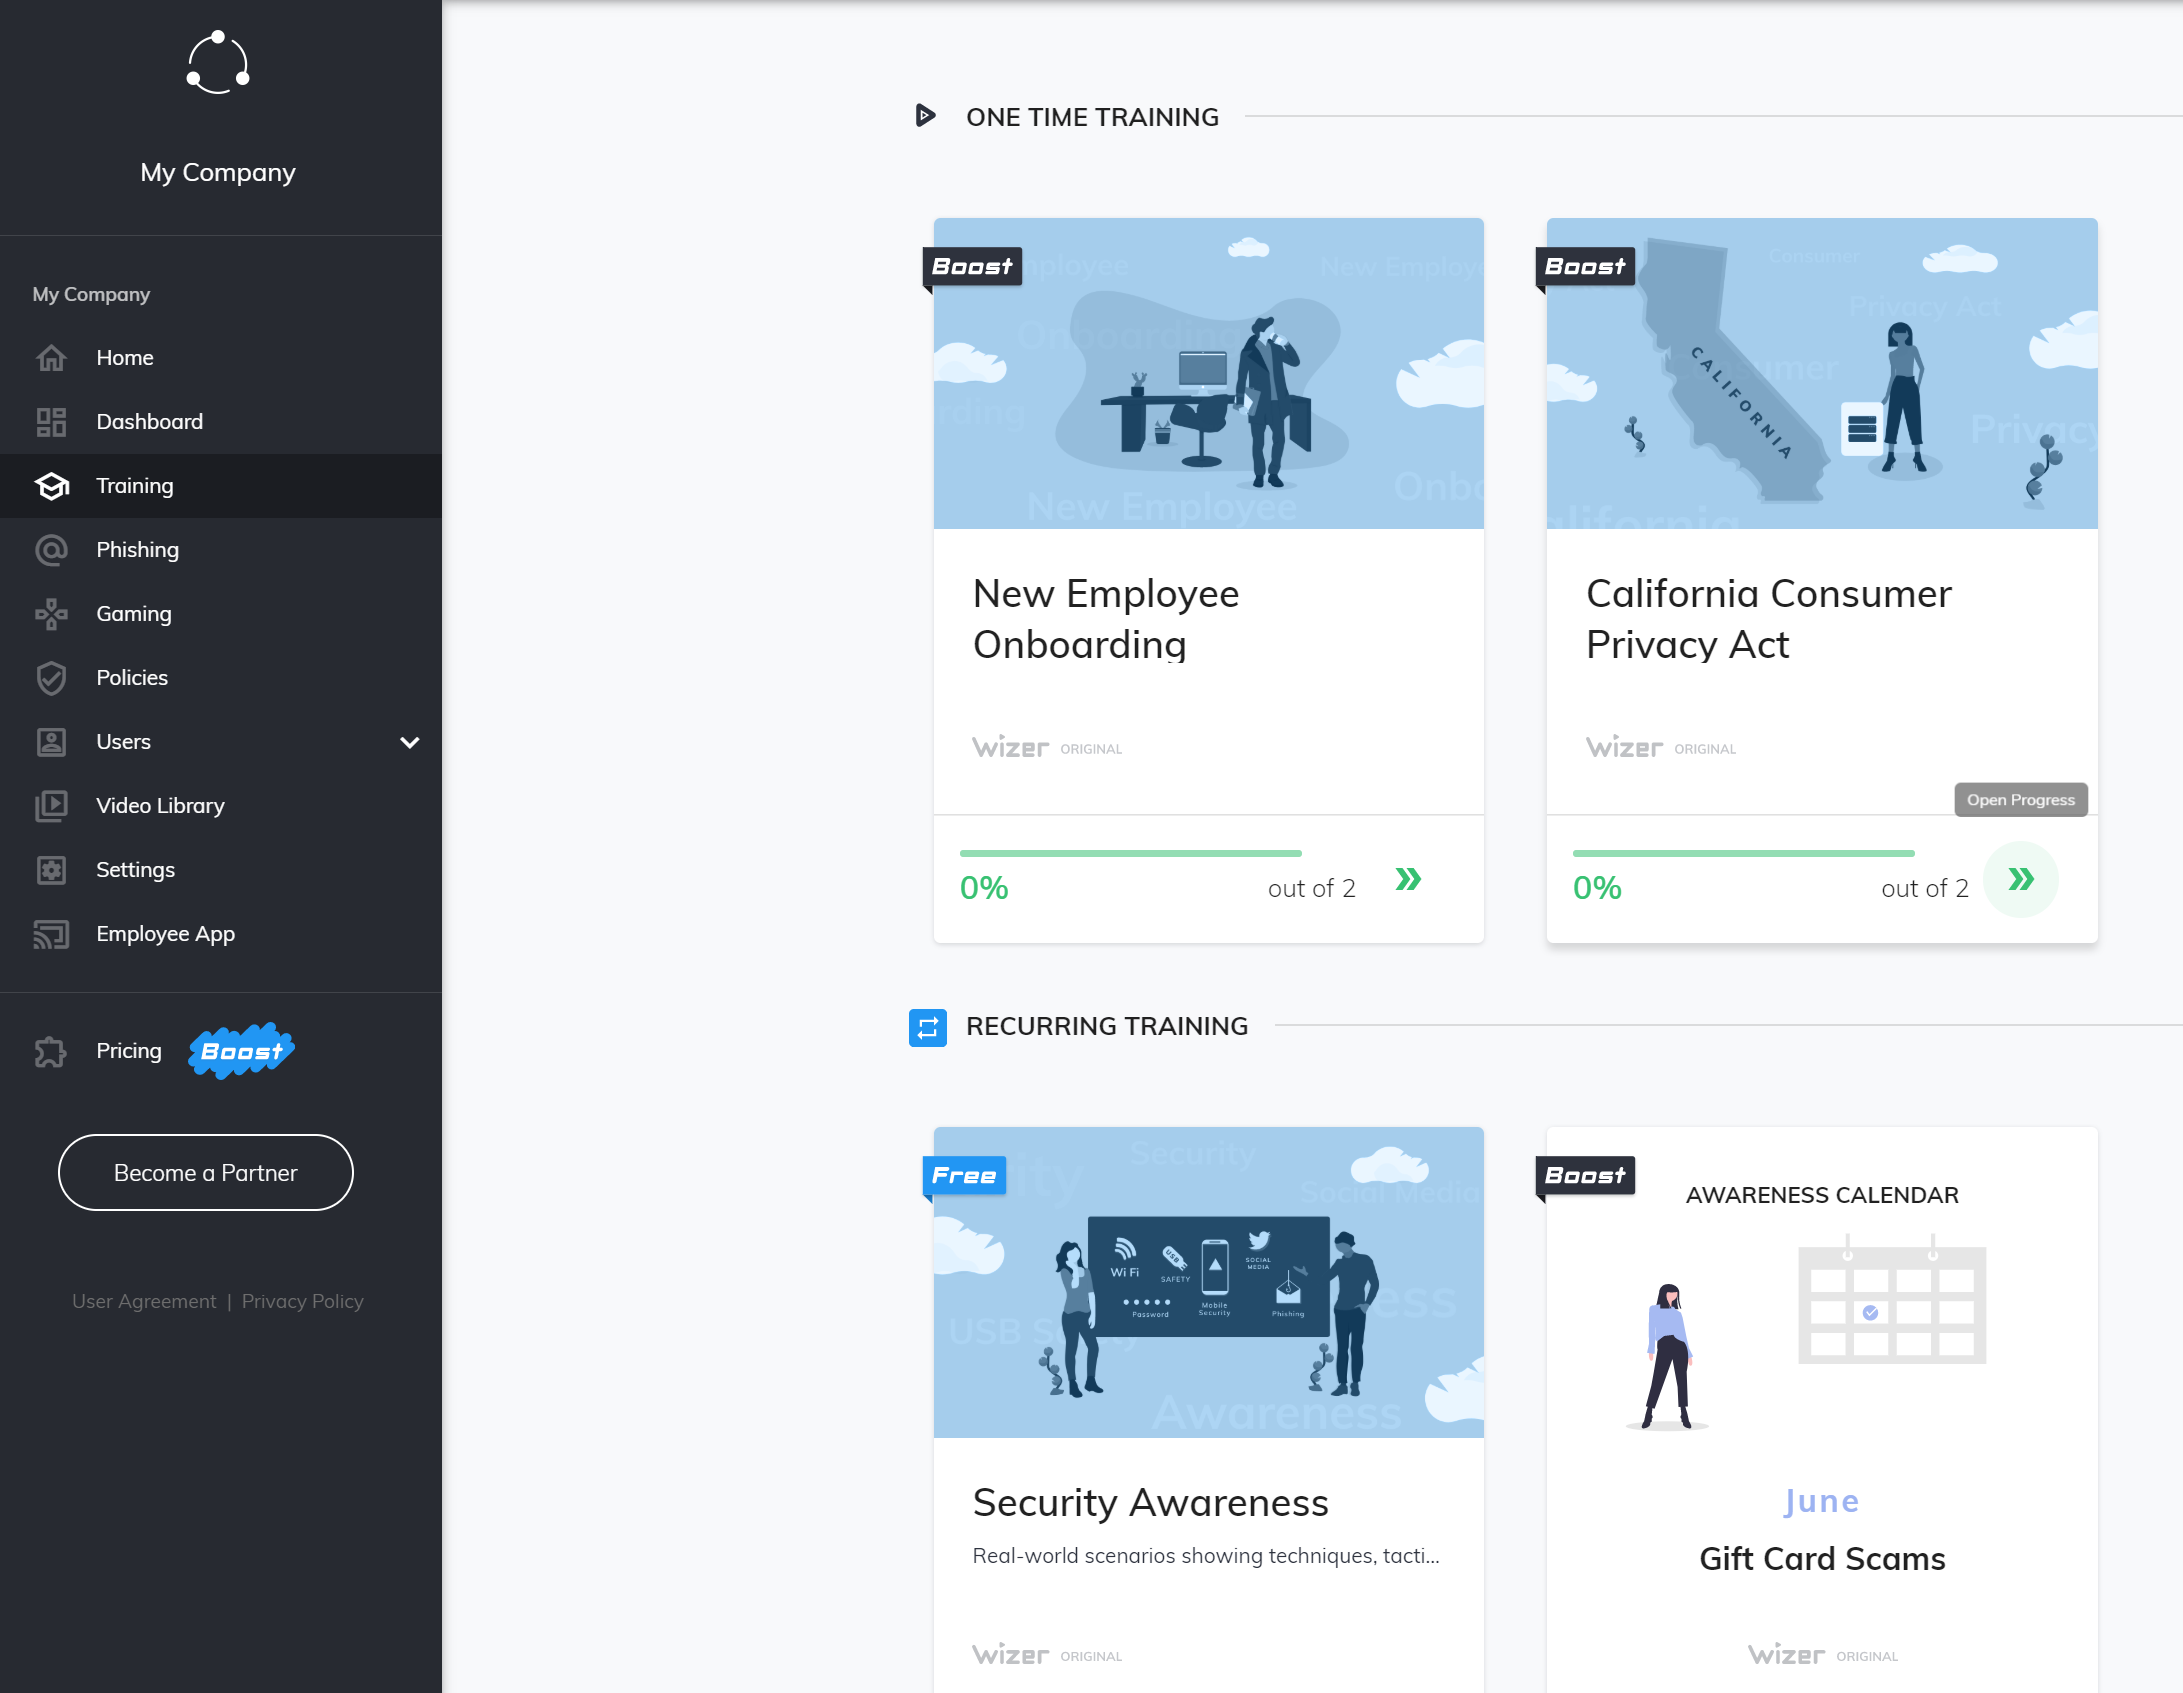Click the Policies shield icon

pos(51,678)
